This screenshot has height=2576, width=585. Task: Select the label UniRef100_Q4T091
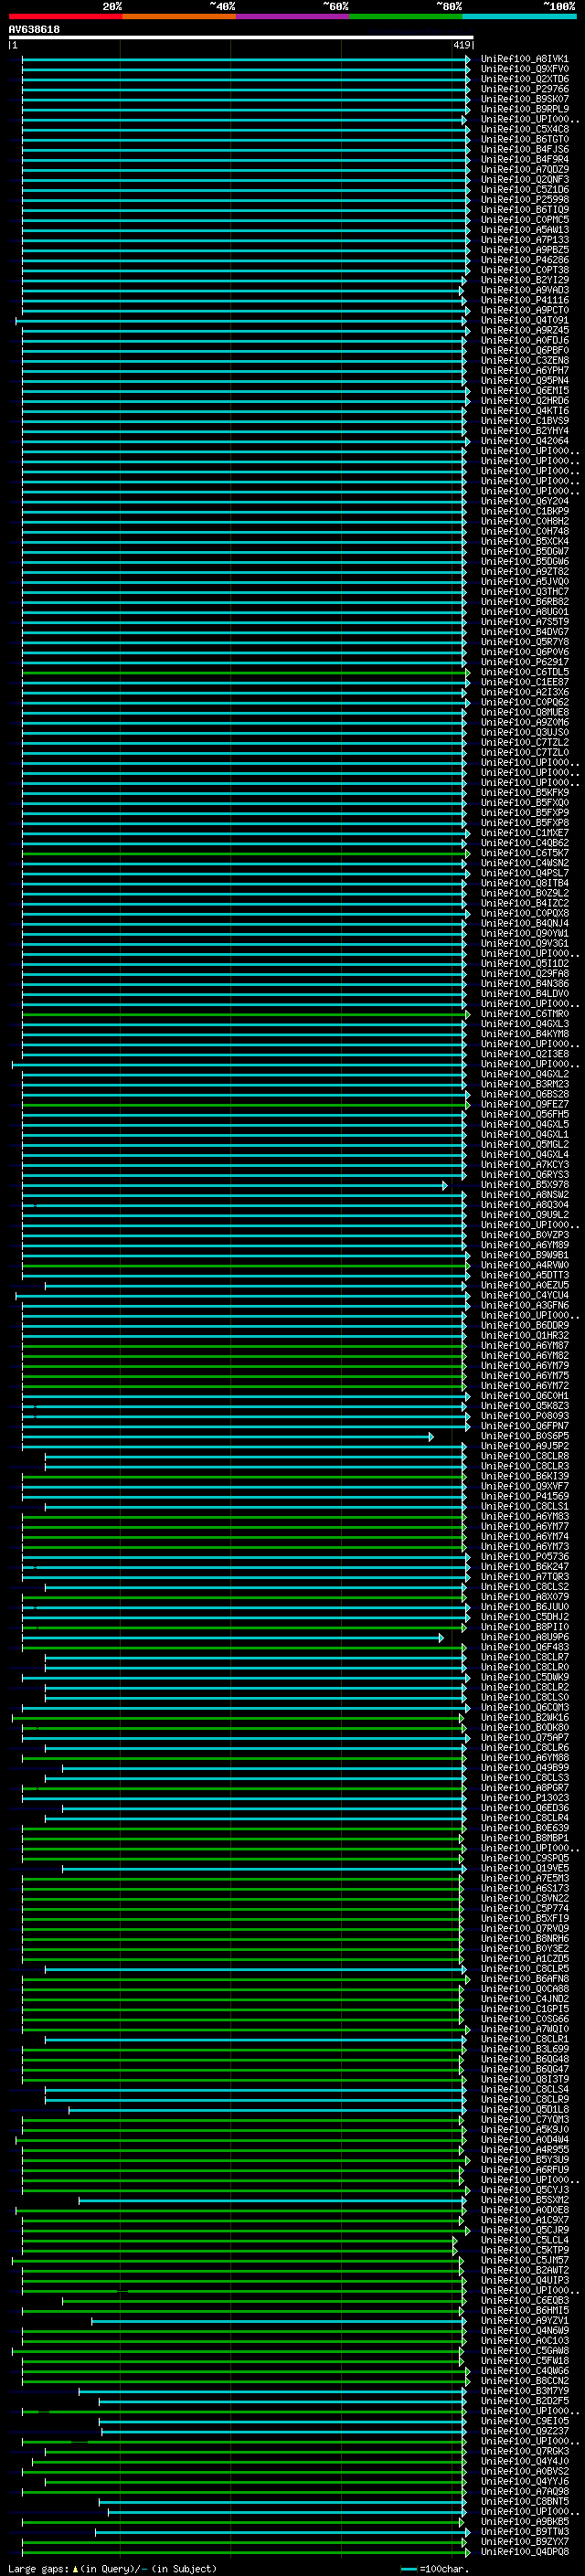pos(524,320)
